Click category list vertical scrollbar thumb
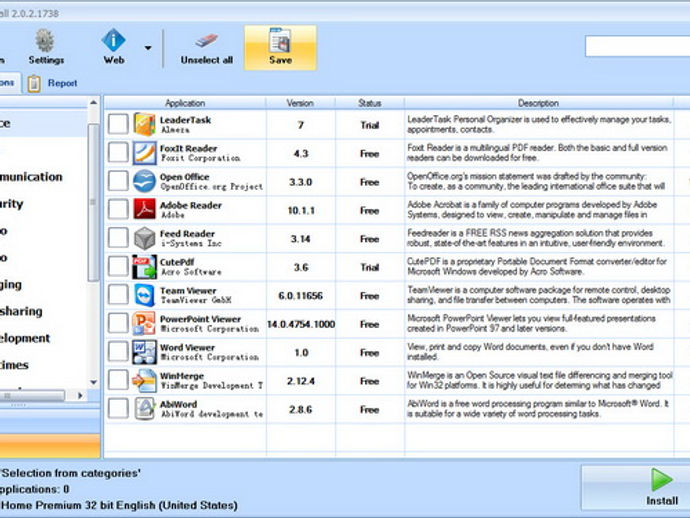Viewport: 690px width, 518px height. pyautogui.click(x=93, y=202)
